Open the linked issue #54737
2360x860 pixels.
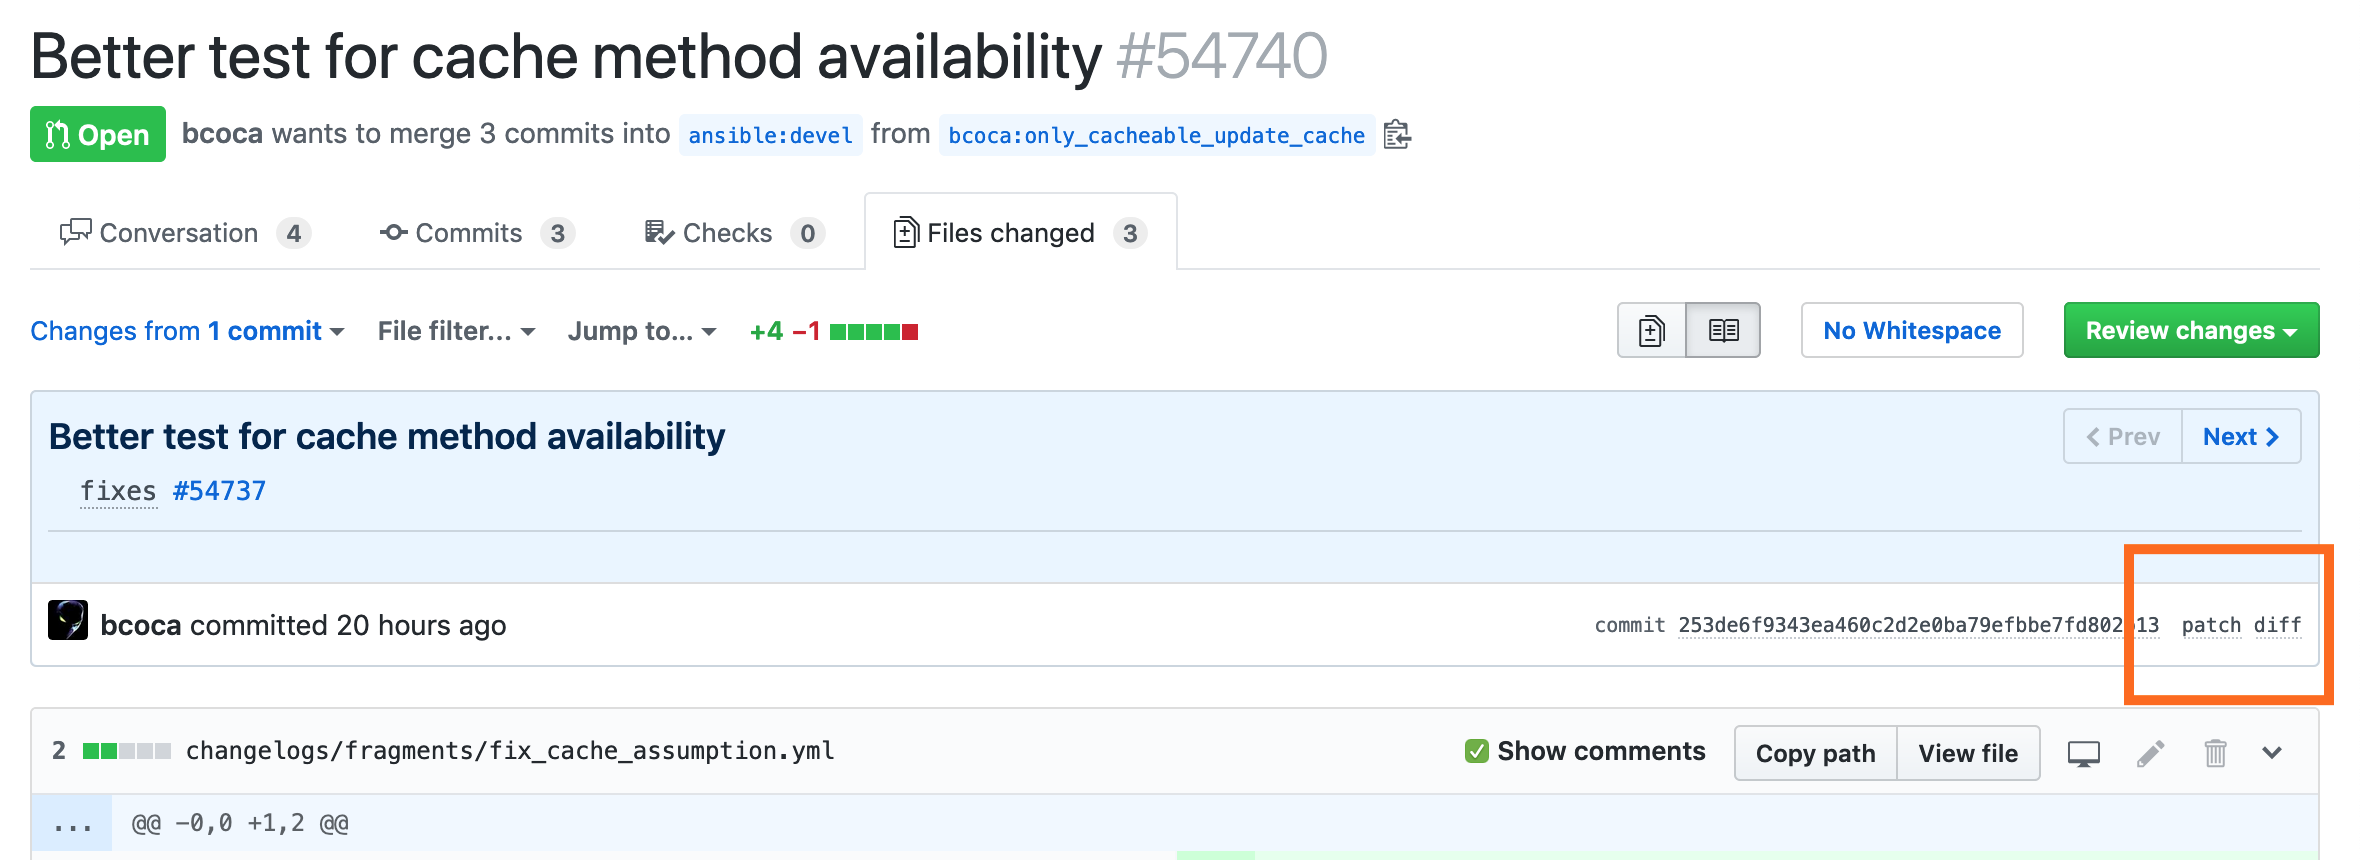[218, 490]
